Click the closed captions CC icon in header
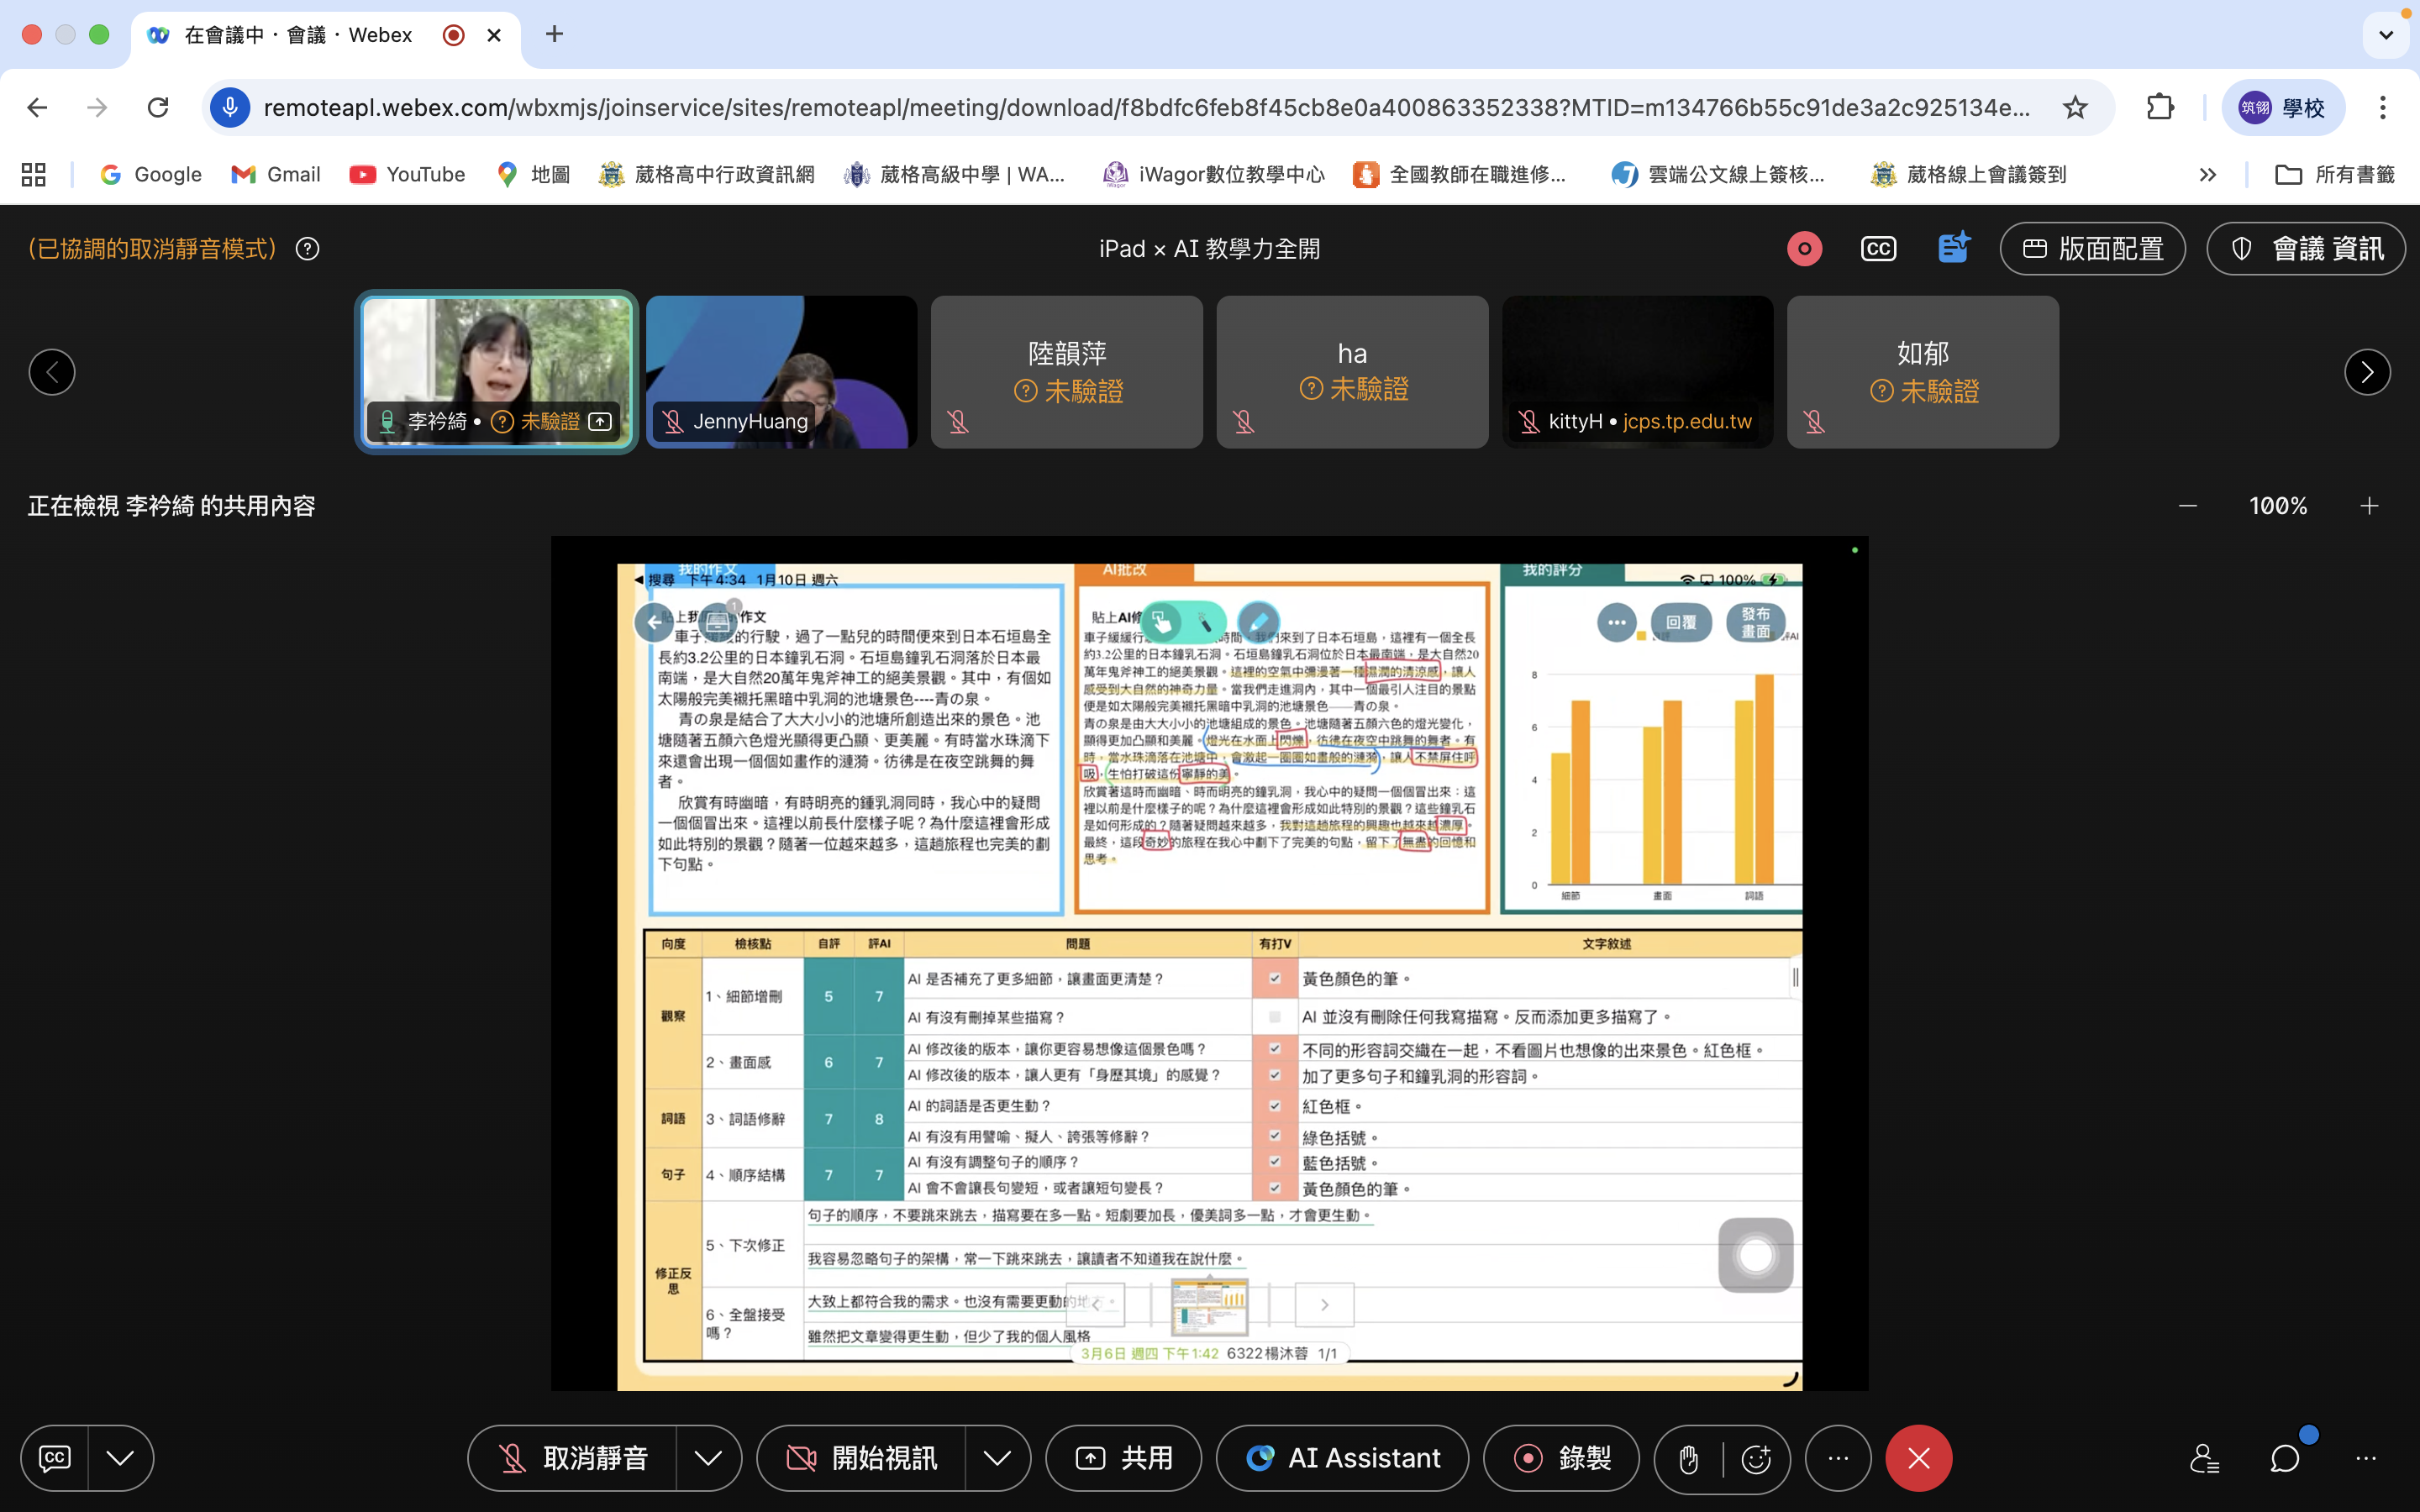 [x=1878, y=249]
